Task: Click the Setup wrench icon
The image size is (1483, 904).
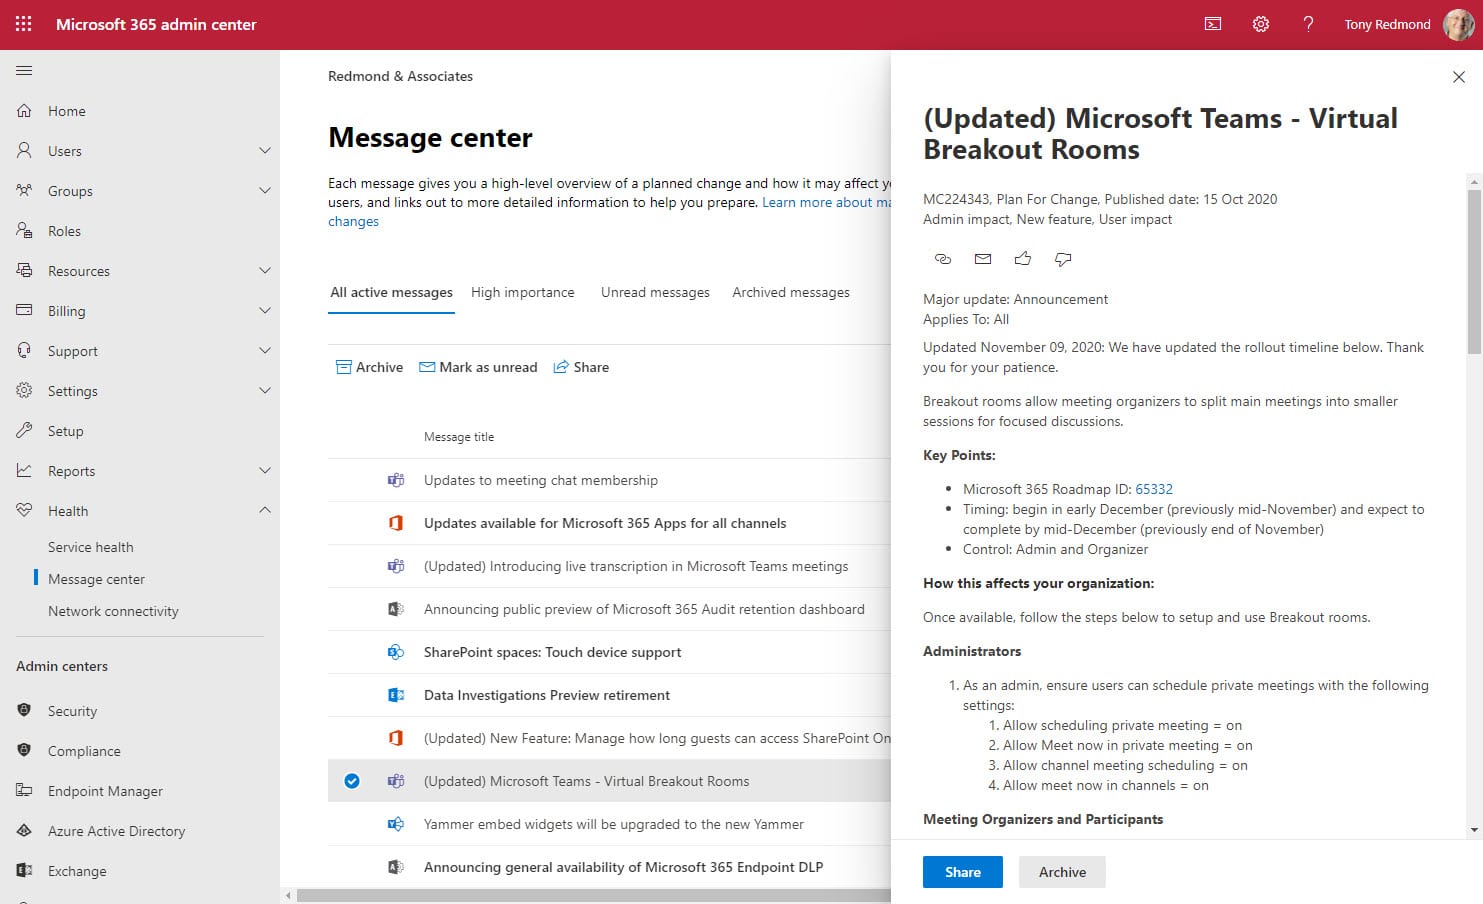Action: (24, 431)
